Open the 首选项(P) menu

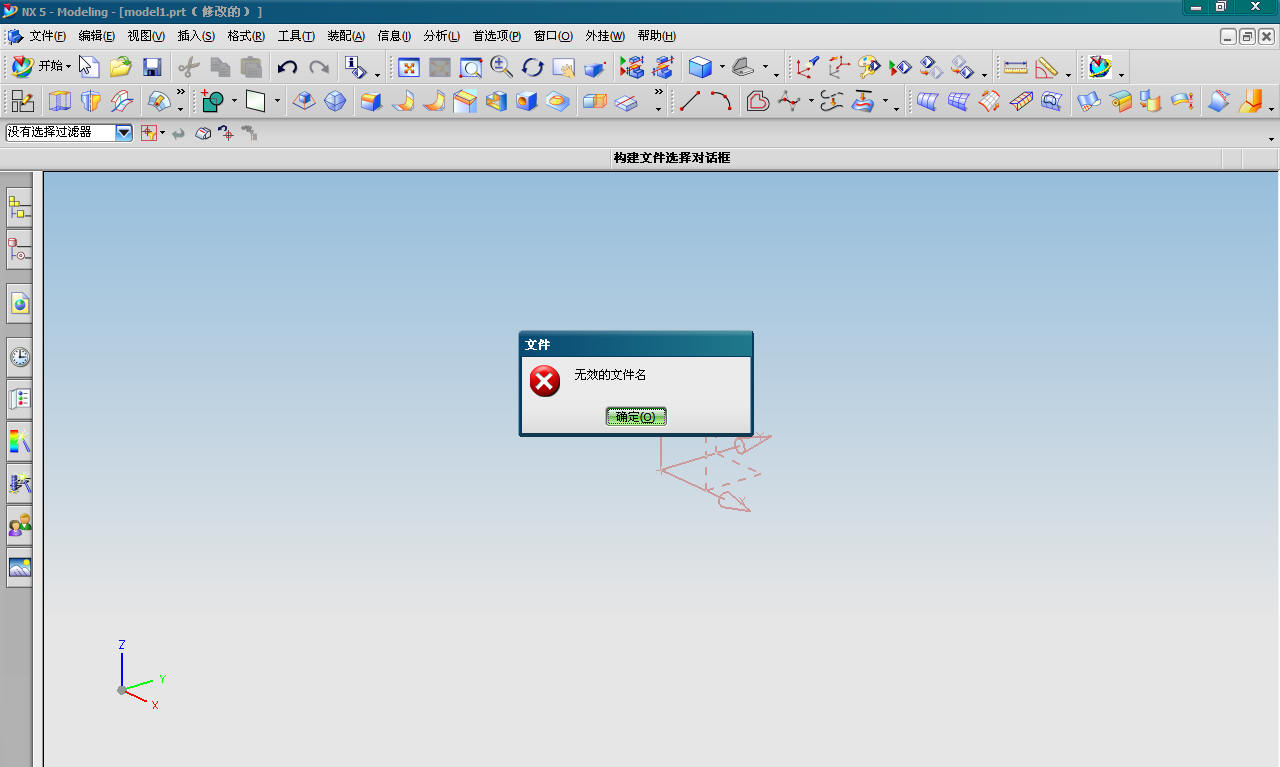(497, 36)
